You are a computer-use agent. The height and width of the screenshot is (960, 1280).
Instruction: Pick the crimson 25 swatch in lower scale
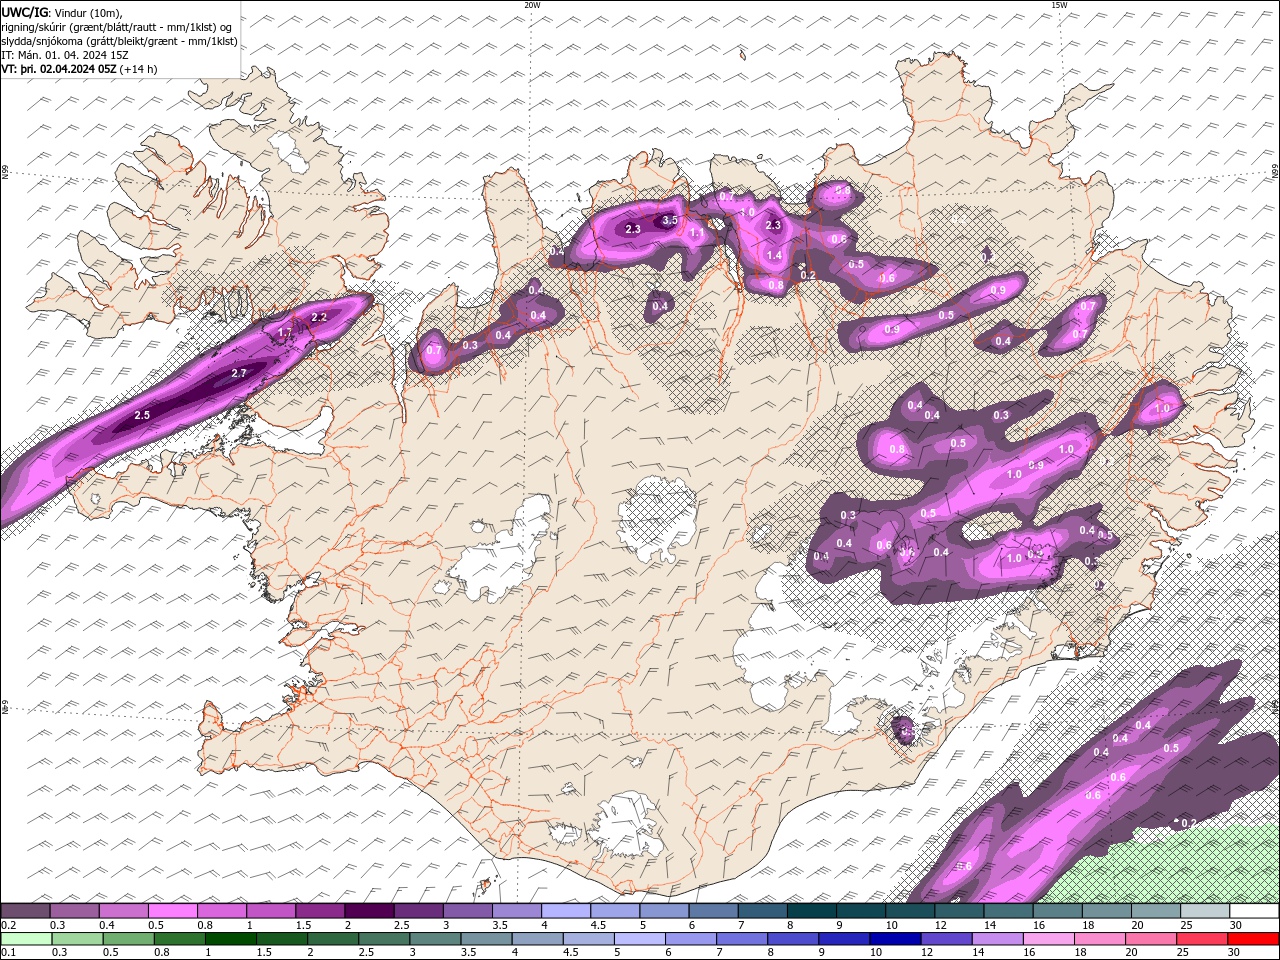click(x=1202, y=939)
